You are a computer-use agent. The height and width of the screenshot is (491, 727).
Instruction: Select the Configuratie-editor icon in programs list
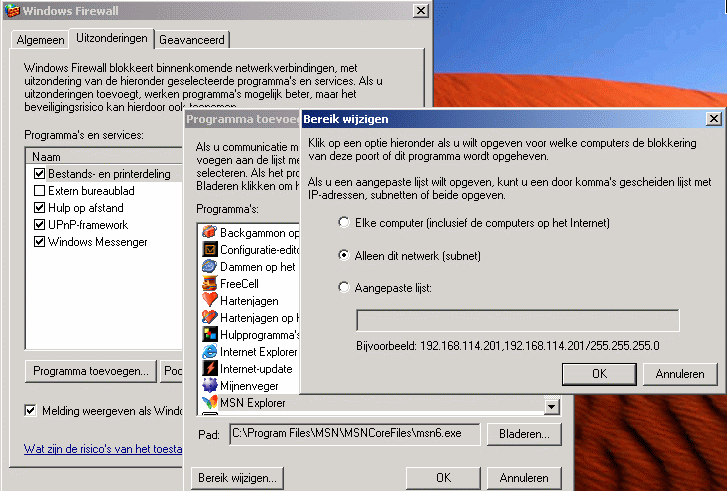pos(210,249)
